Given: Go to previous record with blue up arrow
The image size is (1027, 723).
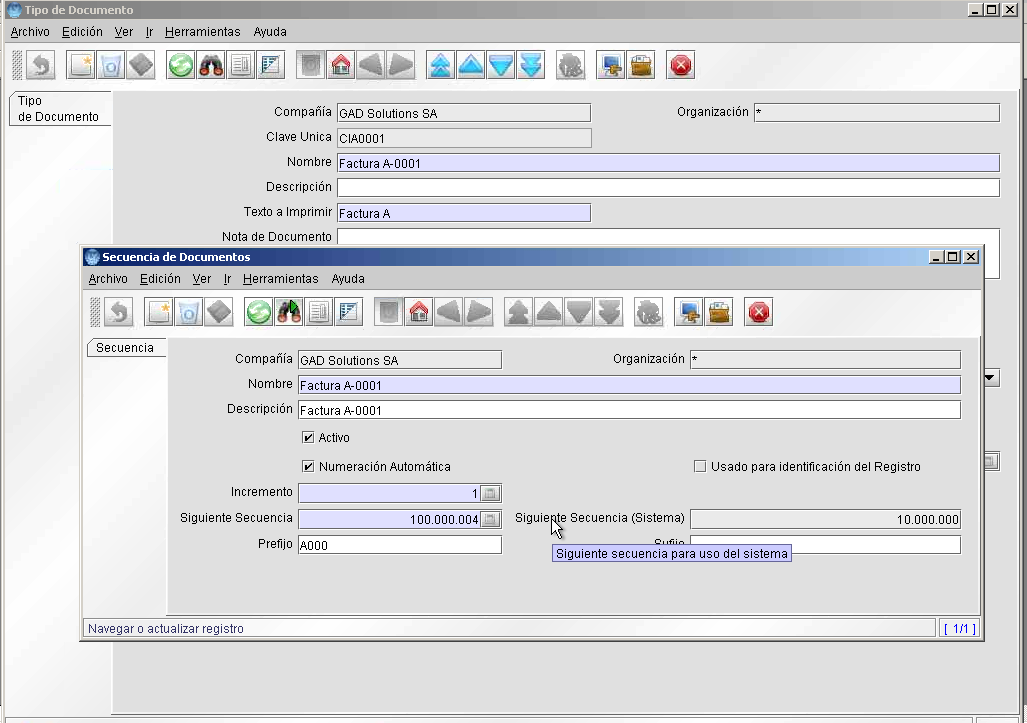Looking at the screenshot, I should click(x=471, y=65).
